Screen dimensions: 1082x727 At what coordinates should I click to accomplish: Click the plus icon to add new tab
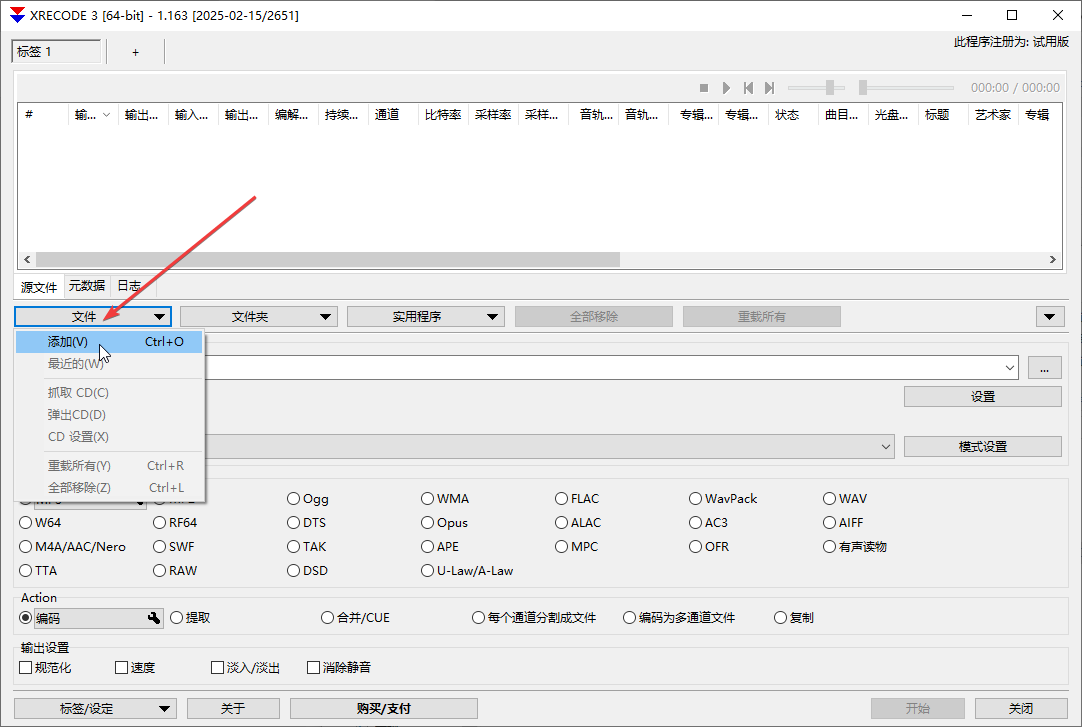[x=136, y=52]
